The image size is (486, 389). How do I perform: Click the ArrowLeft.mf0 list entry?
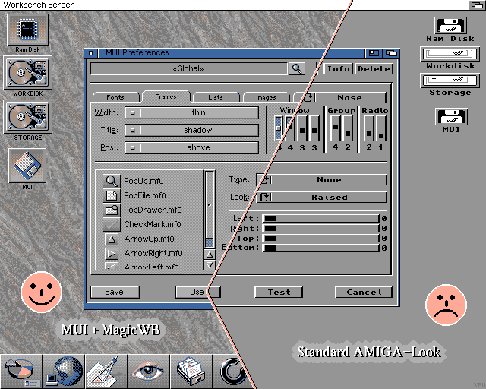click(151, 267)
